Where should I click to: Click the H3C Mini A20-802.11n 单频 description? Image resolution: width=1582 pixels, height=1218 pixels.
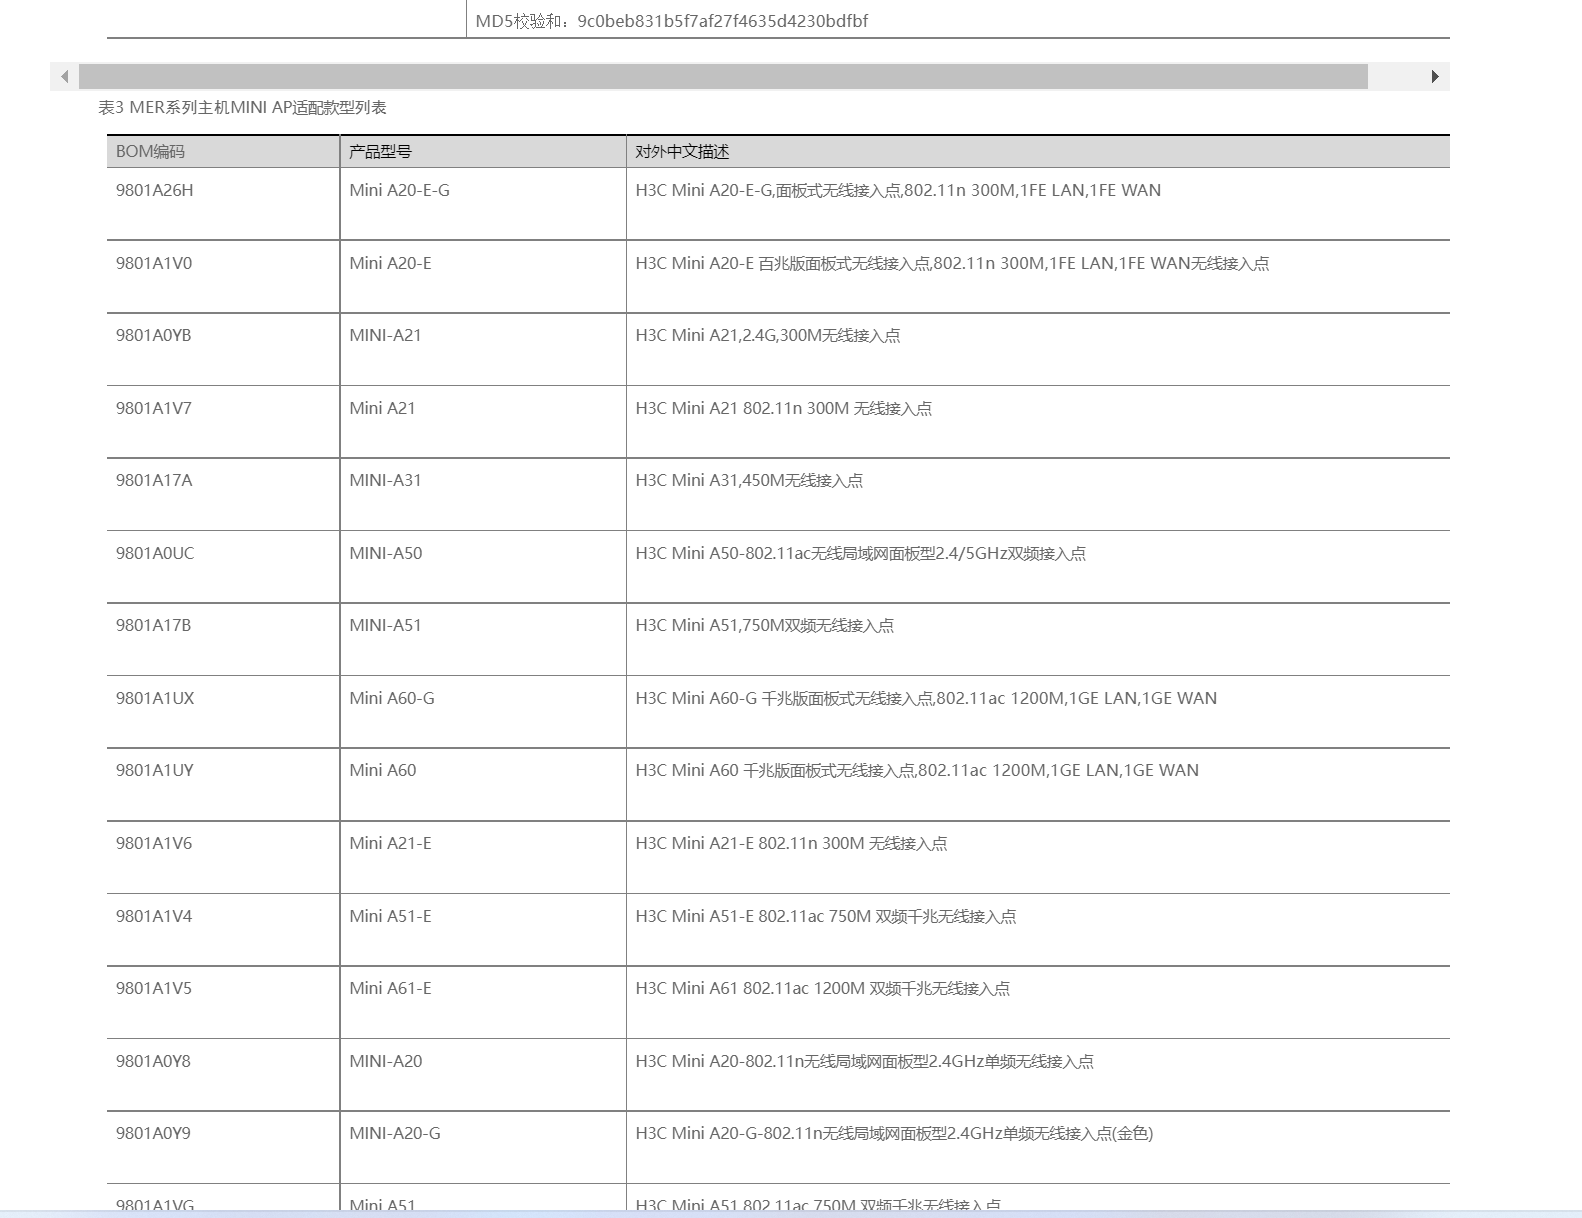pyautogui.click(x=864, y=1061)
